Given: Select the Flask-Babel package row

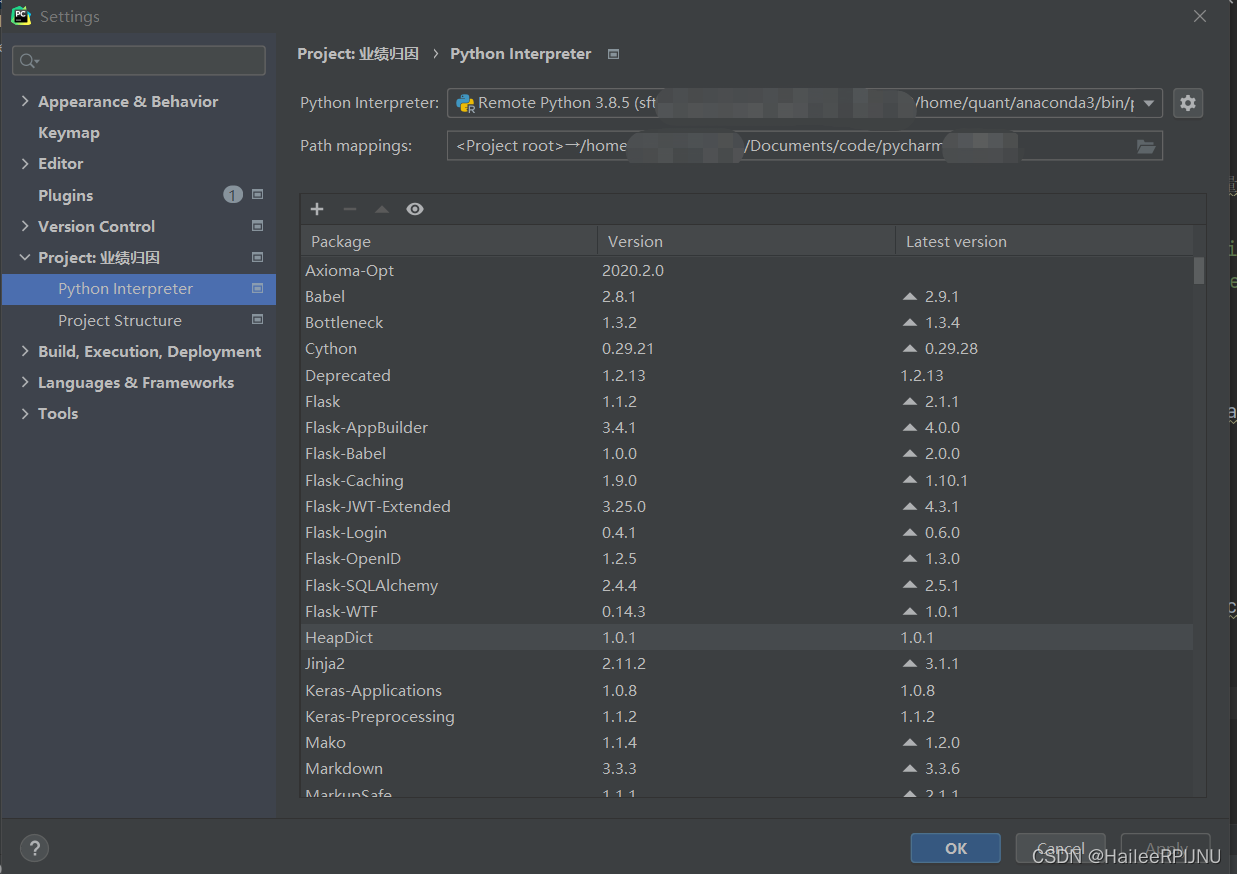Looking at the screenshot, I should point(747,453).
